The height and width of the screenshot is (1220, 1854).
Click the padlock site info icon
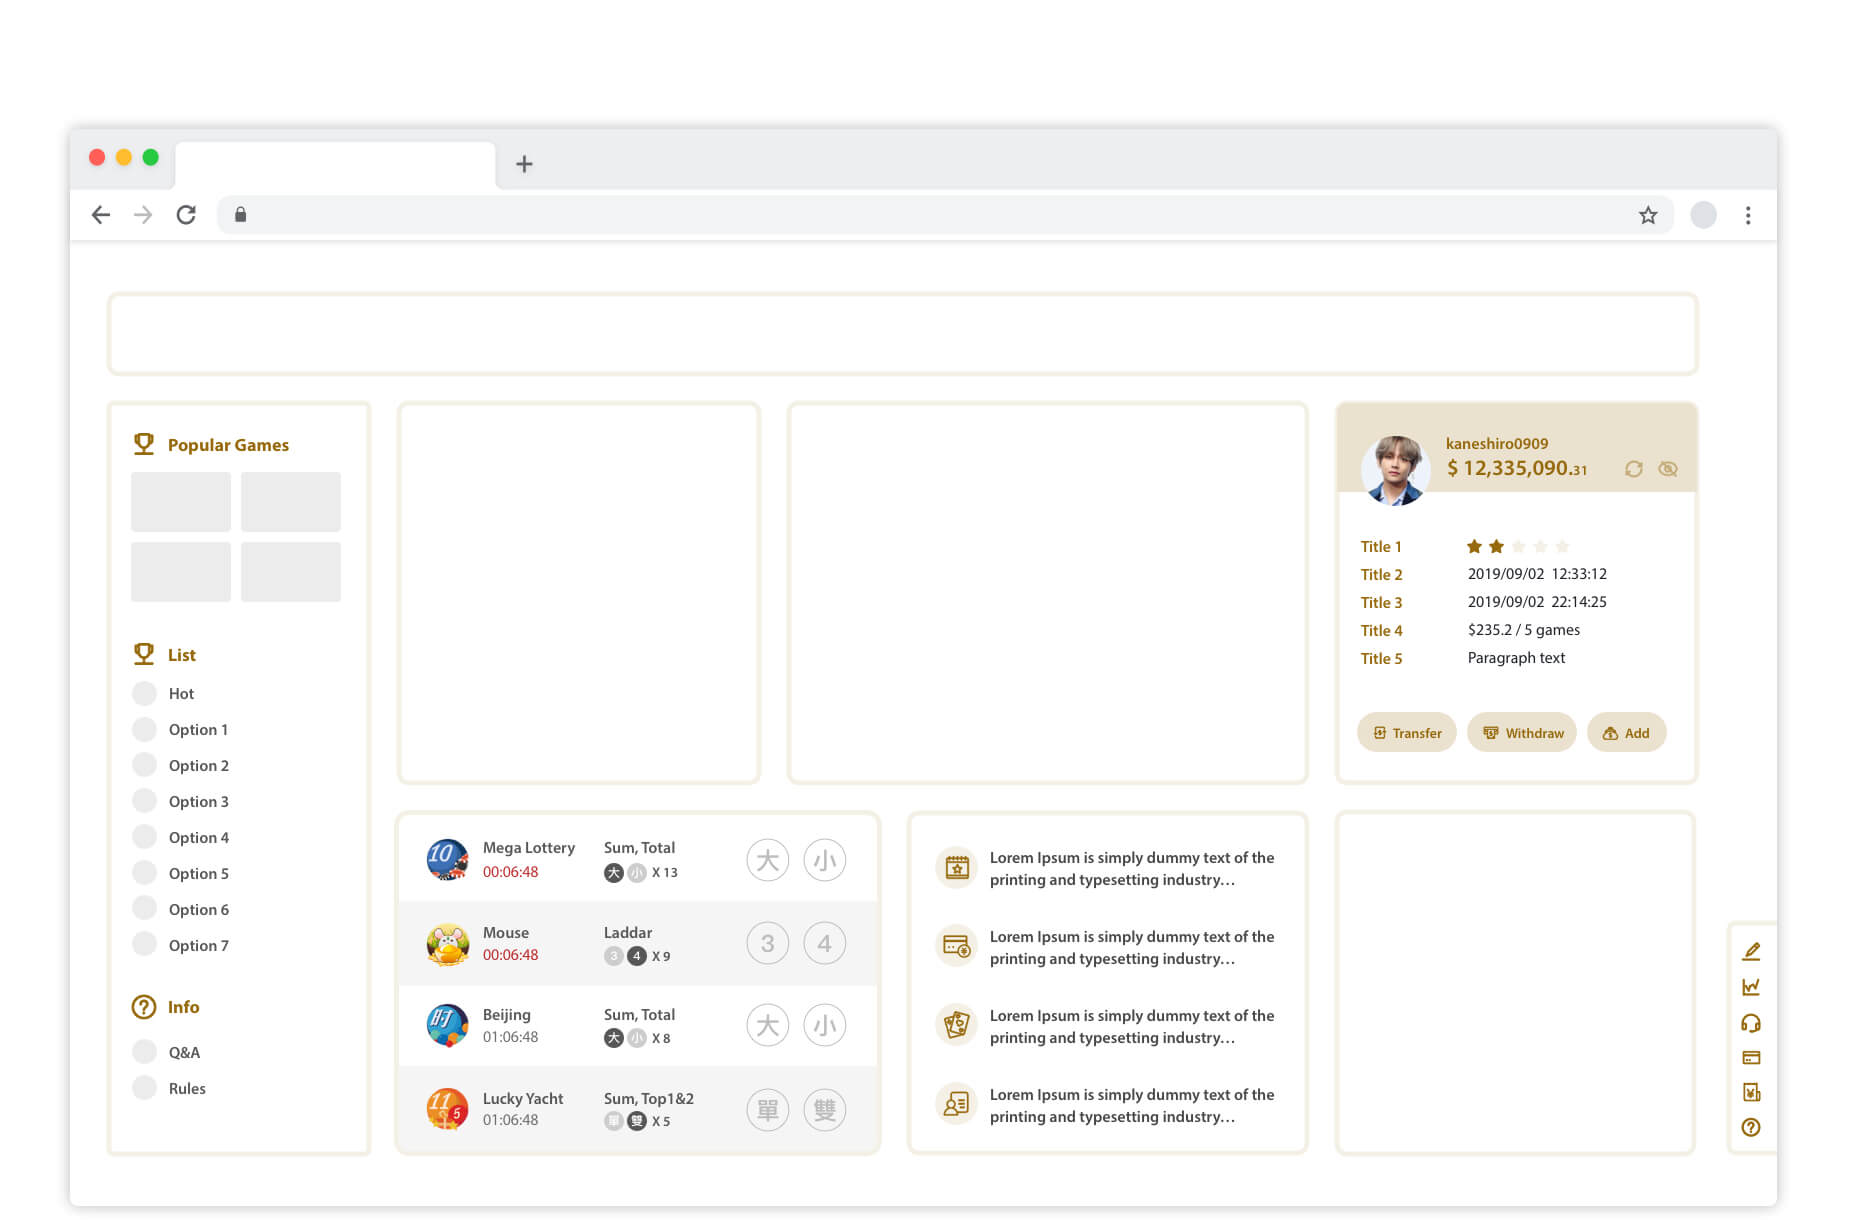240,214
